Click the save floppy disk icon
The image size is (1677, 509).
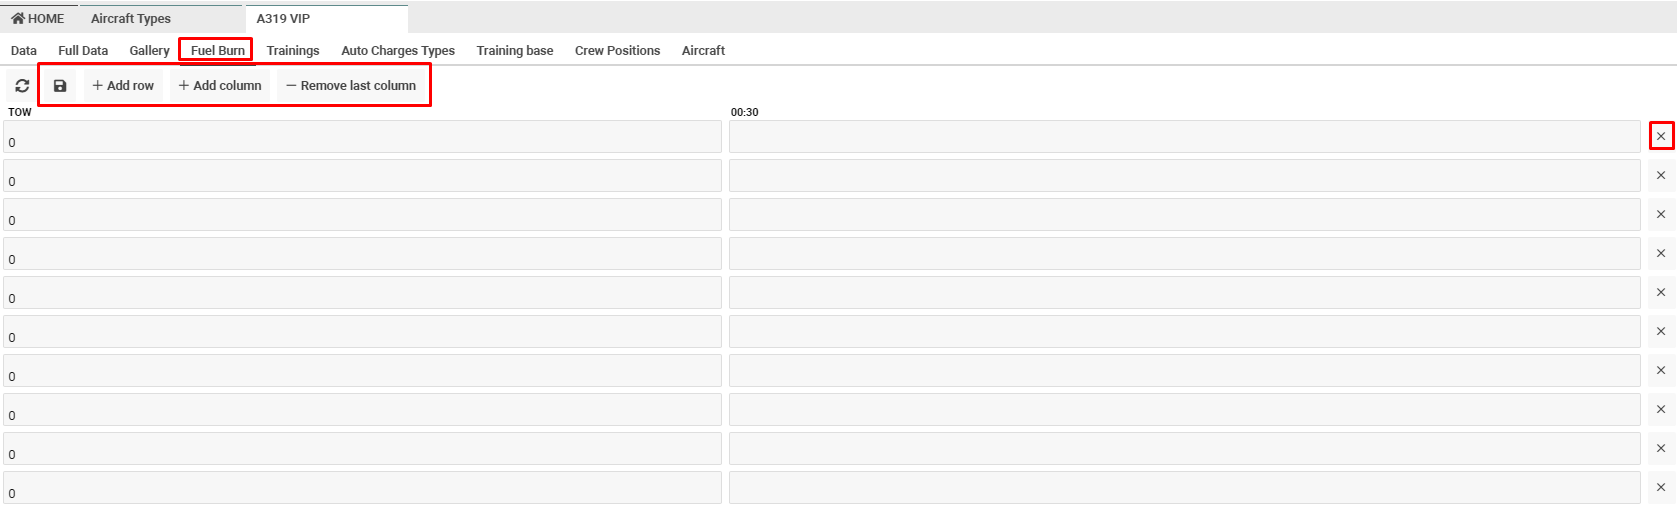[60, 86]
